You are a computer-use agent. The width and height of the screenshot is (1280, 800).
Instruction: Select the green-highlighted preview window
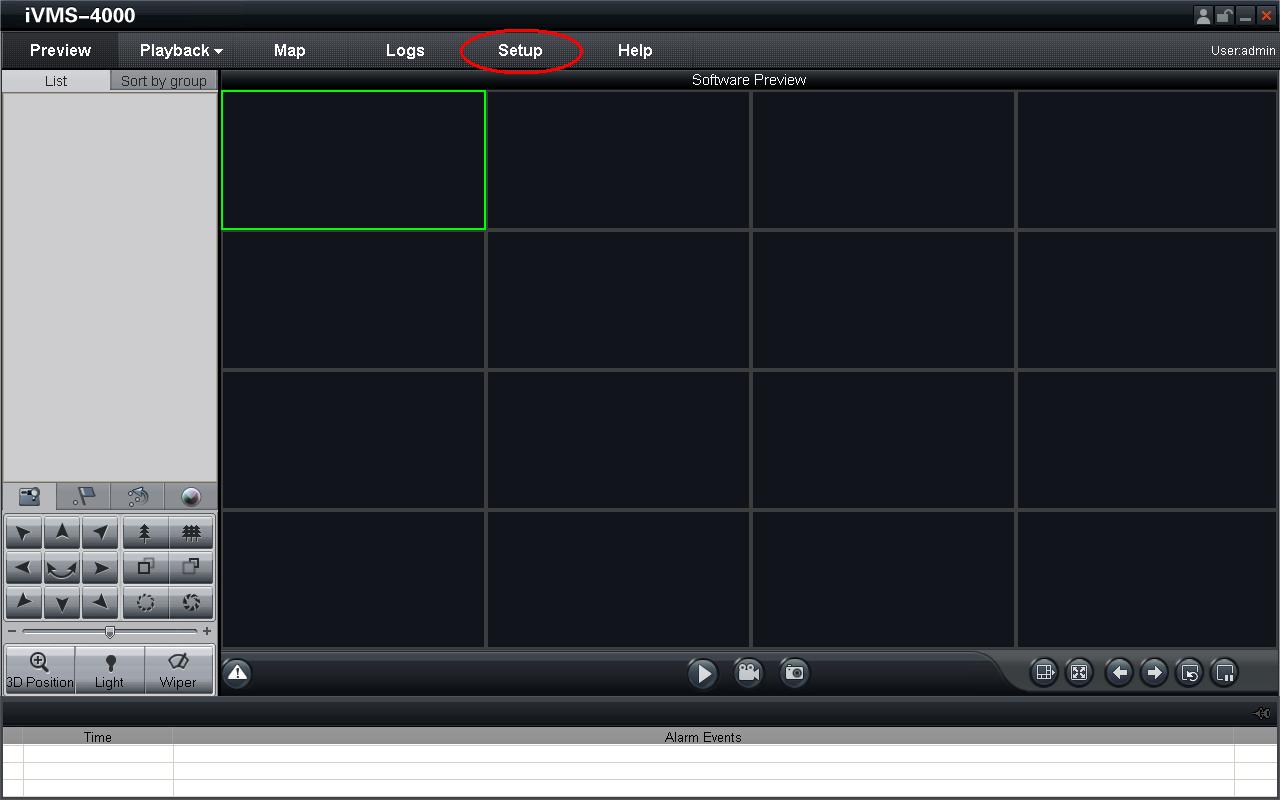coord(353,160)
